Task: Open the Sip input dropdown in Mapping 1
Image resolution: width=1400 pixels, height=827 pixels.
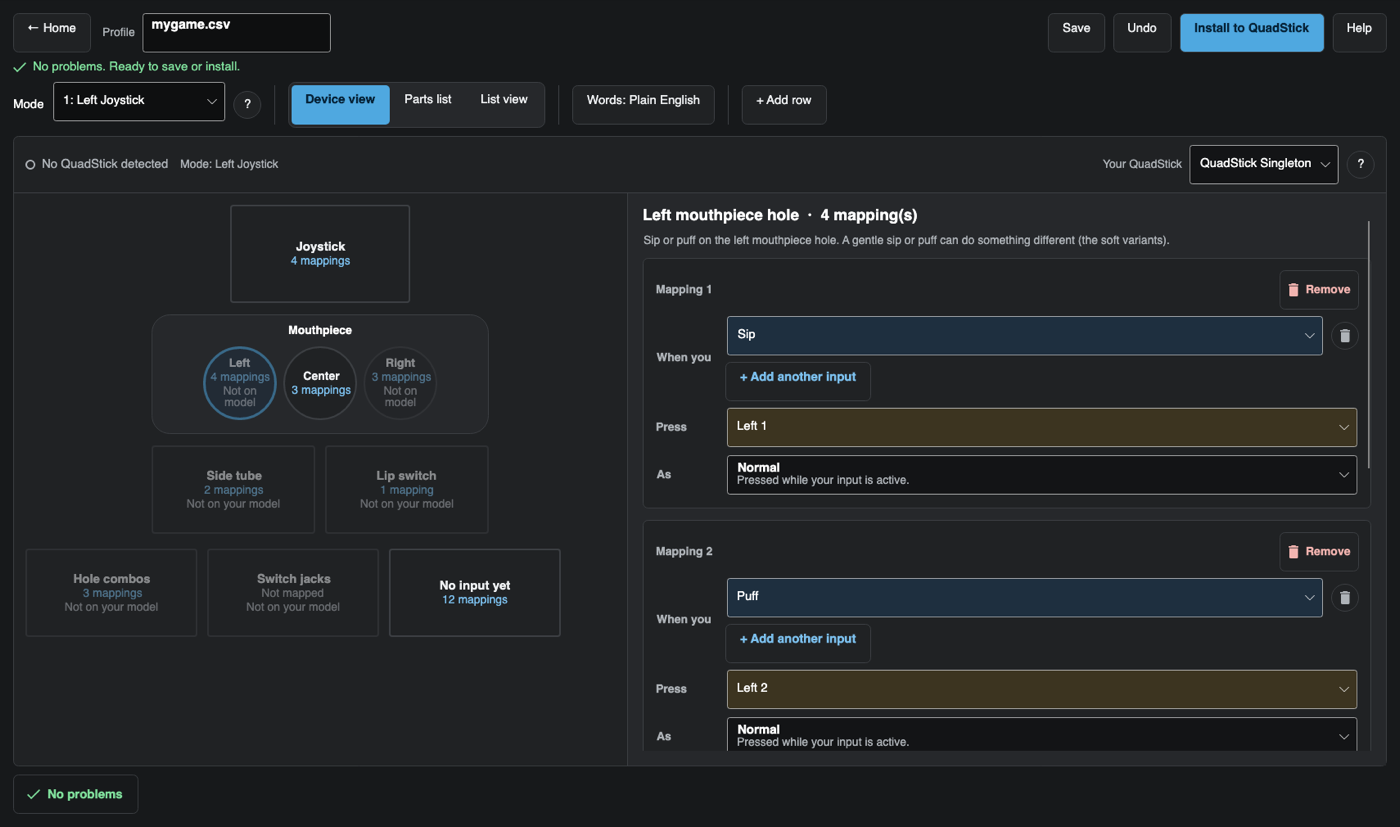Action: (1024, 335)
